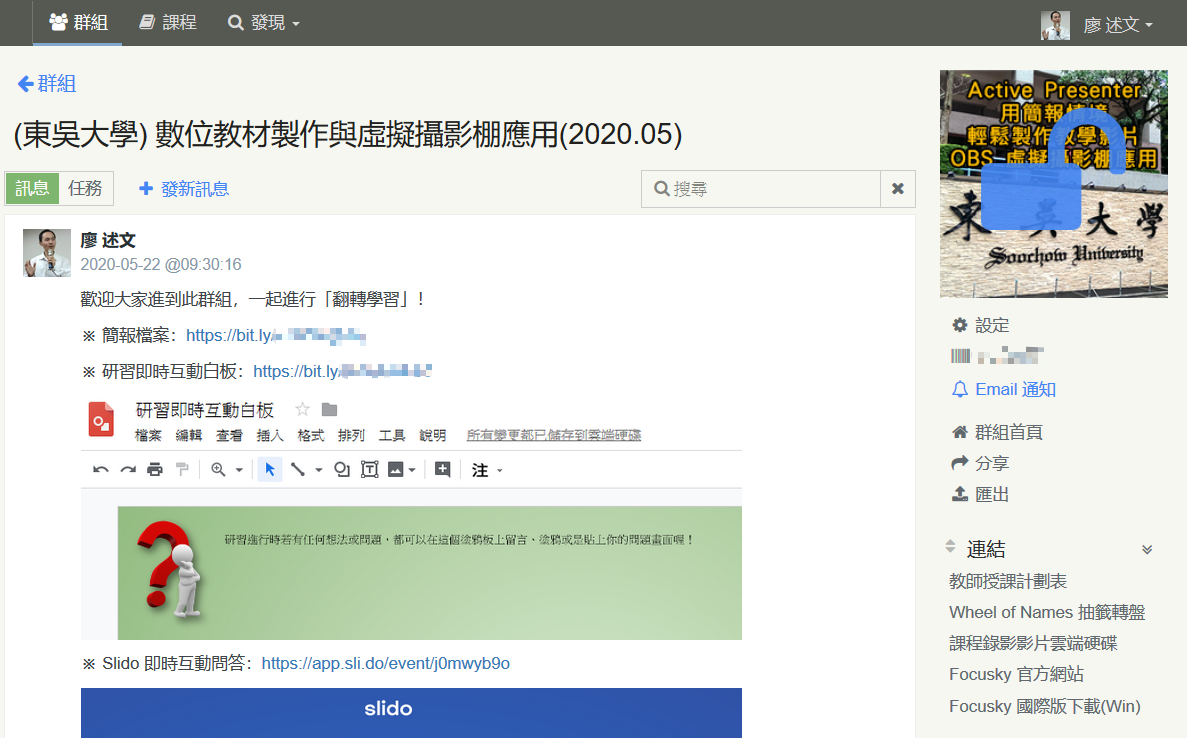Open the 格式 menu in the drawing

(x=311, y=435)
